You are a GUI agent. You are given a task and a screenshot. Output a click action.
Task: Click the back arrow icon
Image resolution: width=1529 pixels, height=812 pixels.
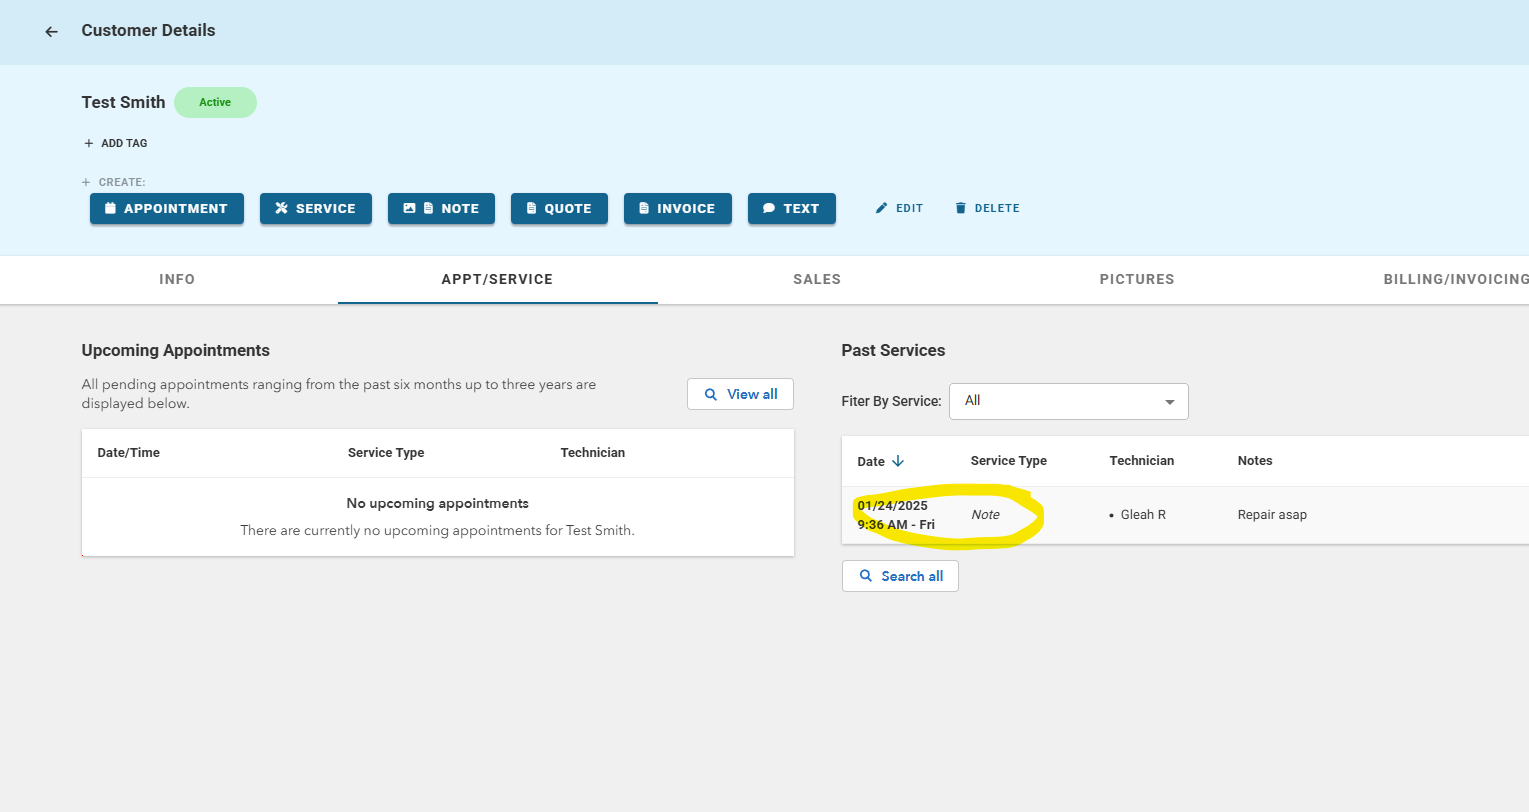point(51,32)
